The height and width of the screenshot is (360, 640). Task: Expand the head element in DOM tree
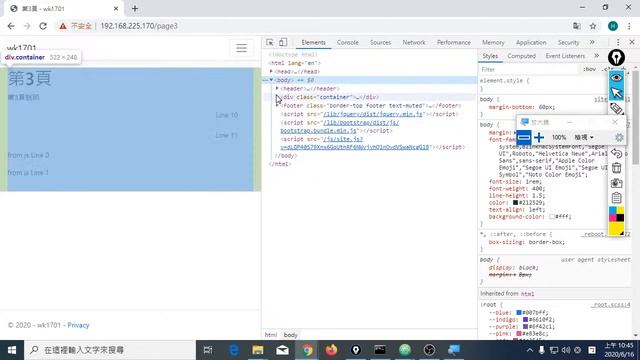click(x=271, y=71)
